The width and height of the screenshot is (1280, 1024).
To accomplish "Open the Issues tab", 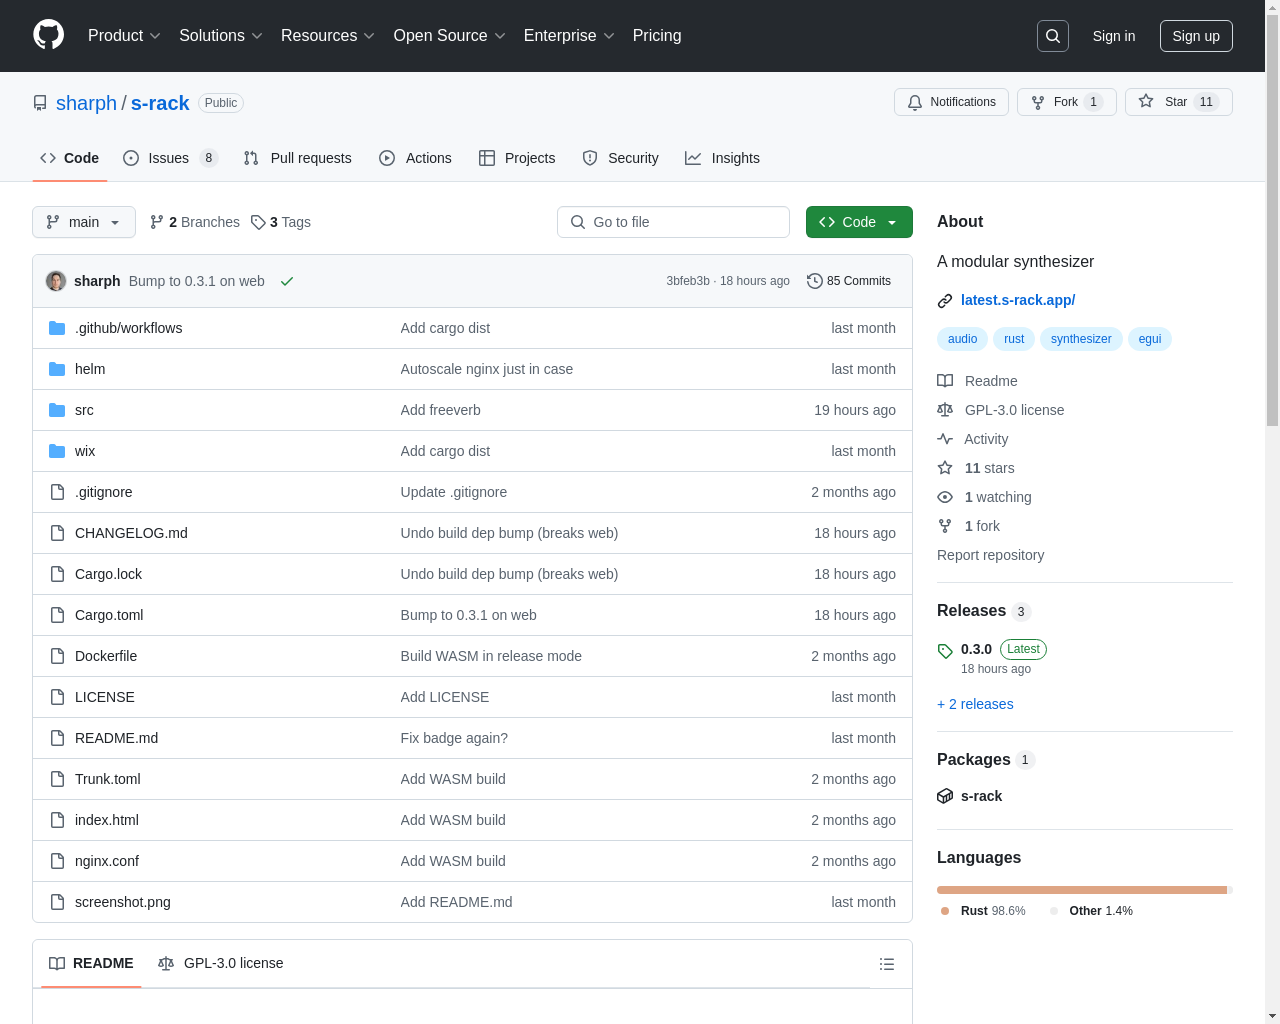I will [x=170, y=158].
